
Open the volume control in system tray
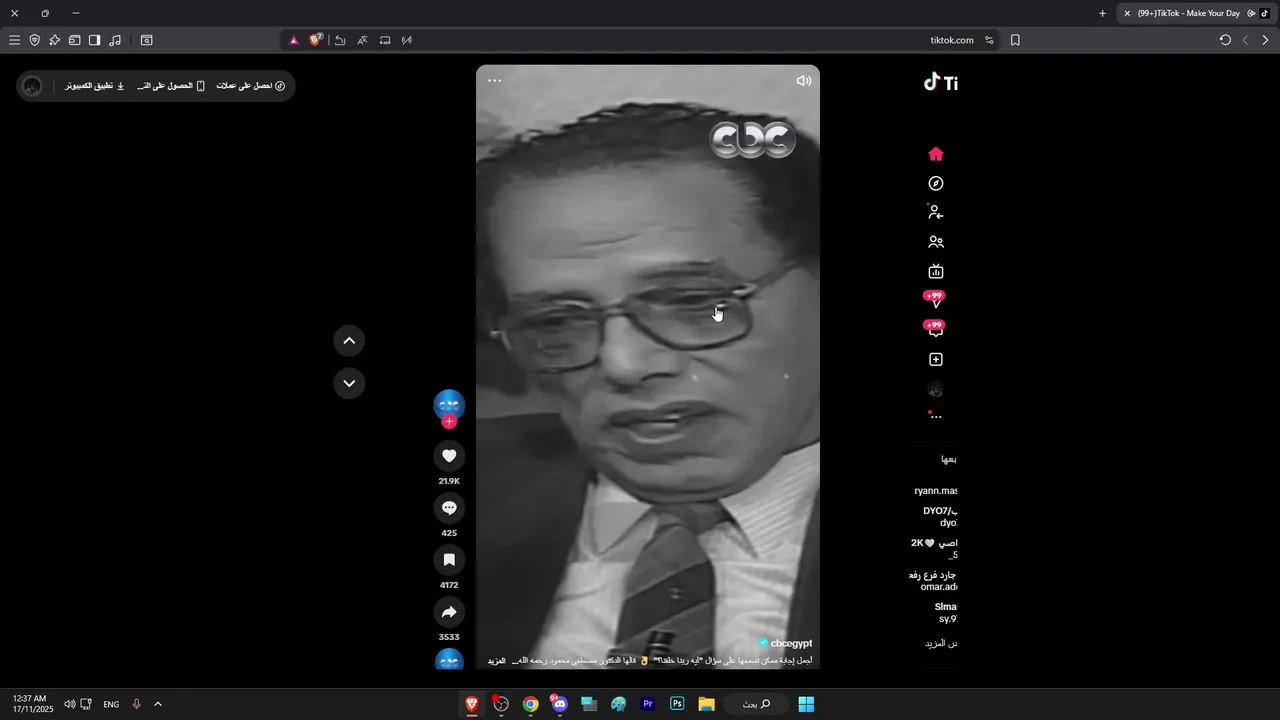[69, 704]
